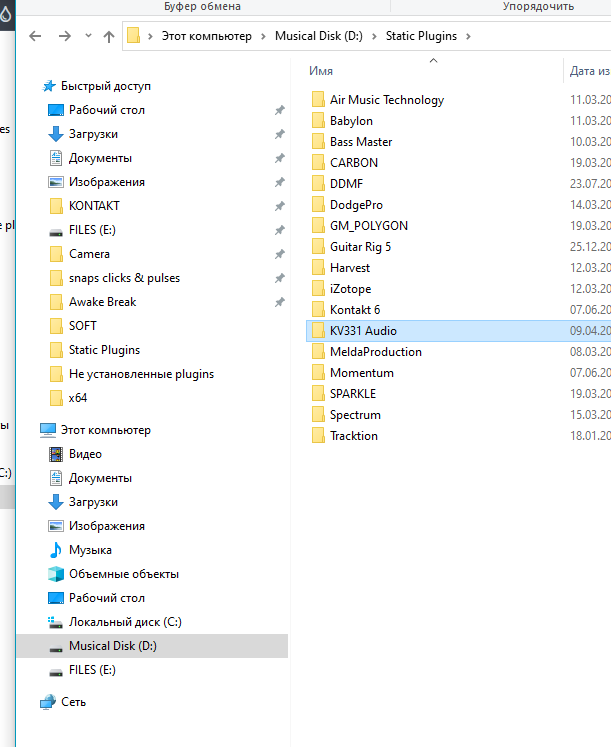The height and width of the screenshot is (747, 611).
Task: Open FILES (E:) under Этот компьютер
Action: [92, 670]
